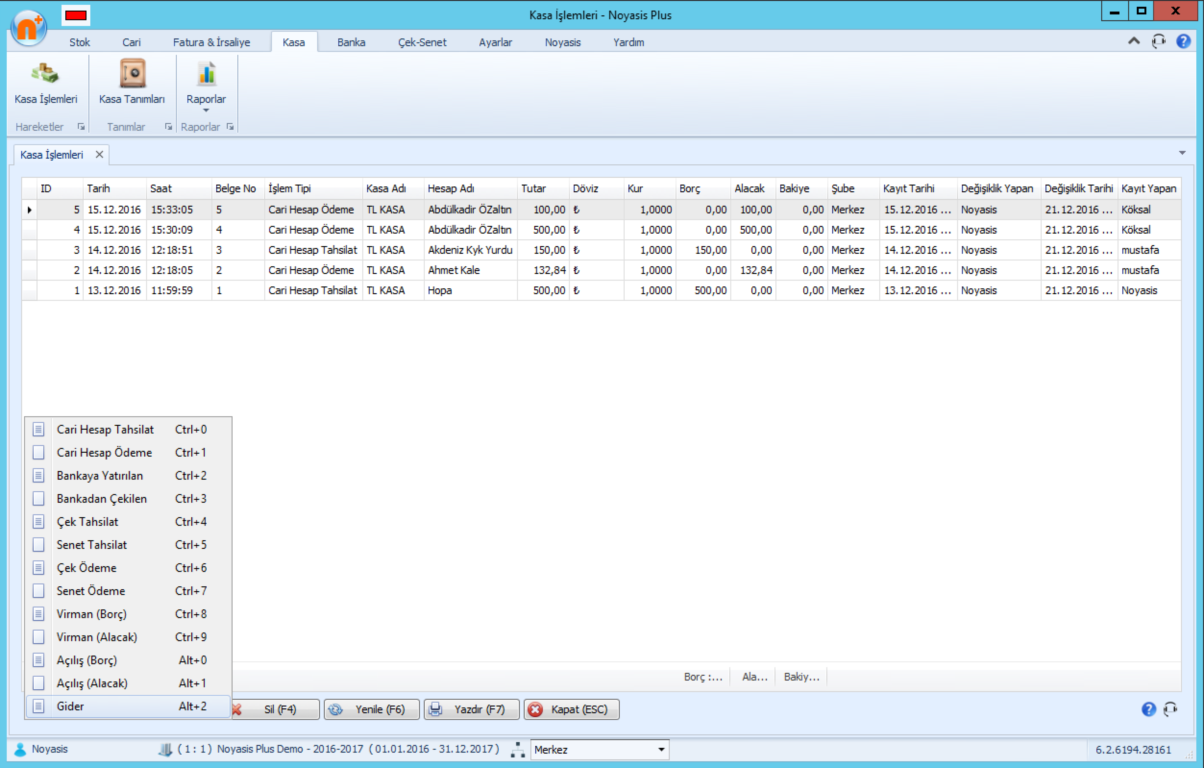Click the headset icon beside the bottom buttons
The width and height of the screenshot is (1204, 768).
coord(1171,709)
